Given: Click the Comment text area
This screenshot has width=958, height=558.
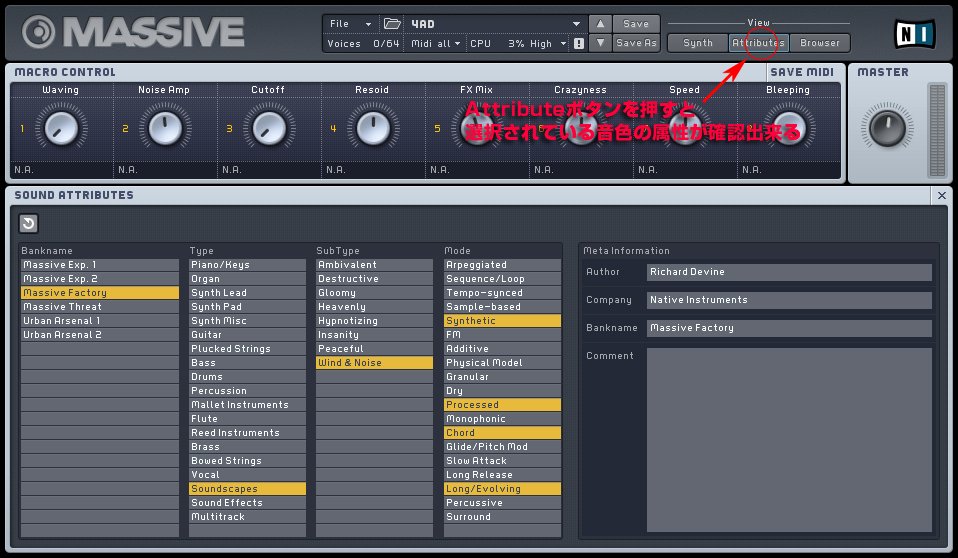Looking at the screenshot, I should [x=789, y=440].
